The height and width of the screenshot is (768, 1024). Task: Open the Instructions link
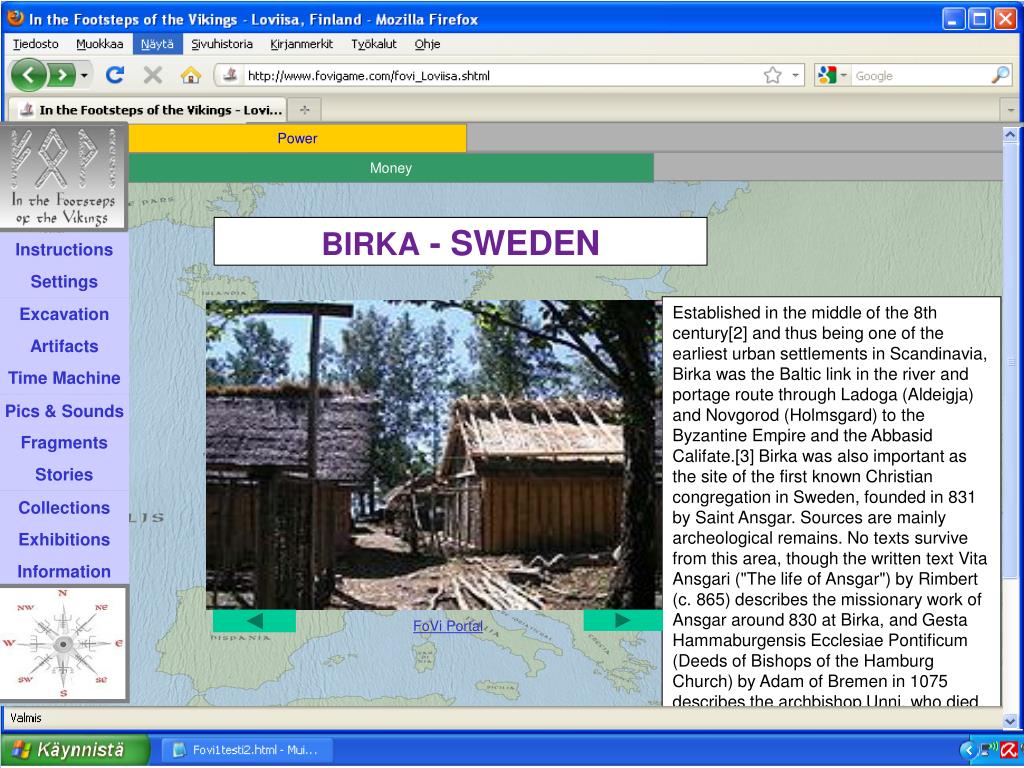point(64,249)
